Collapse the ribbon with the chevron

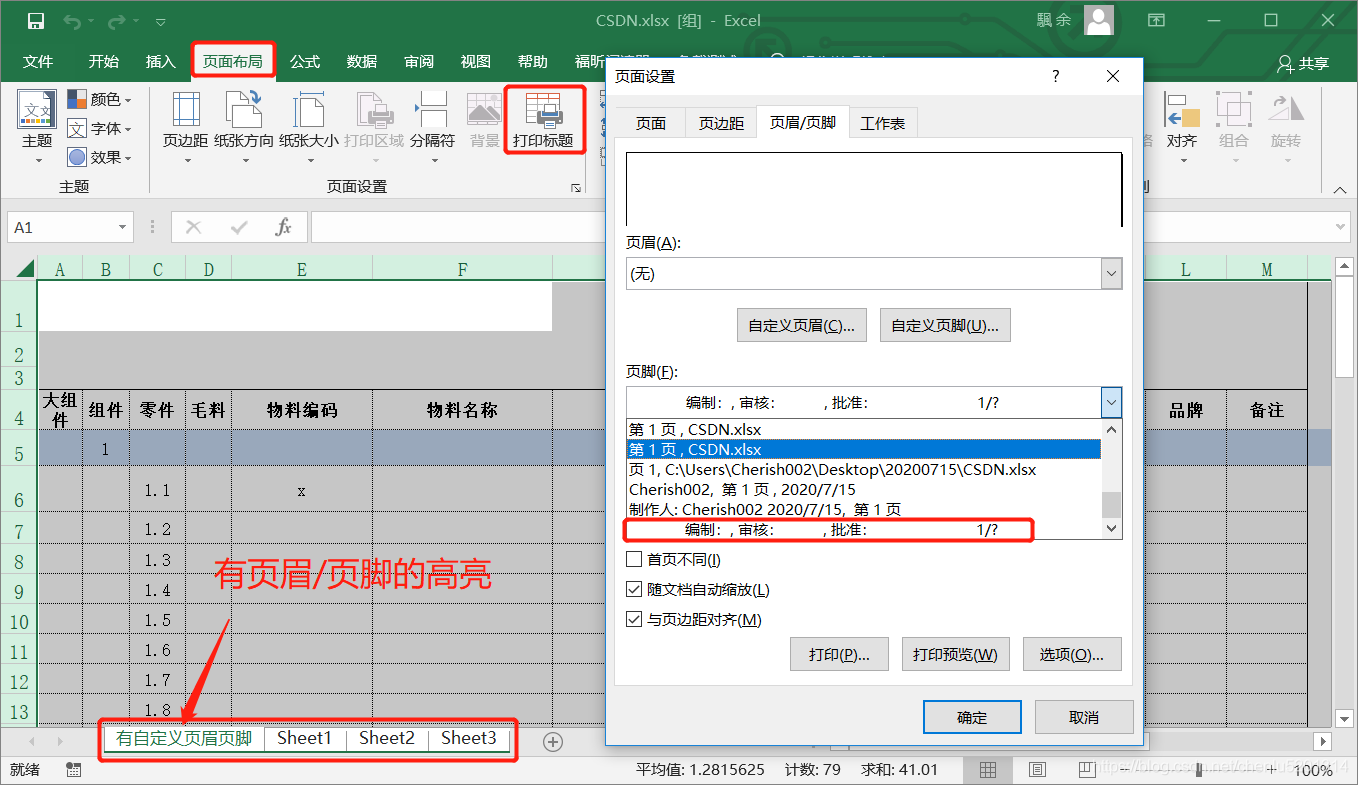pos(1340,188)
